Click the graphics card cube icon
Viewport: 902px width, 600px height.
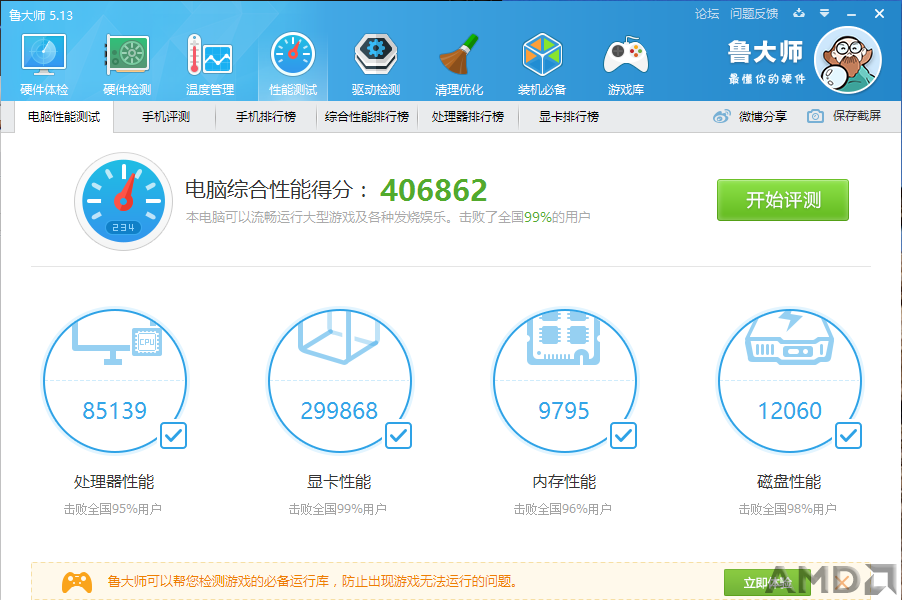[x=339, y=337]
